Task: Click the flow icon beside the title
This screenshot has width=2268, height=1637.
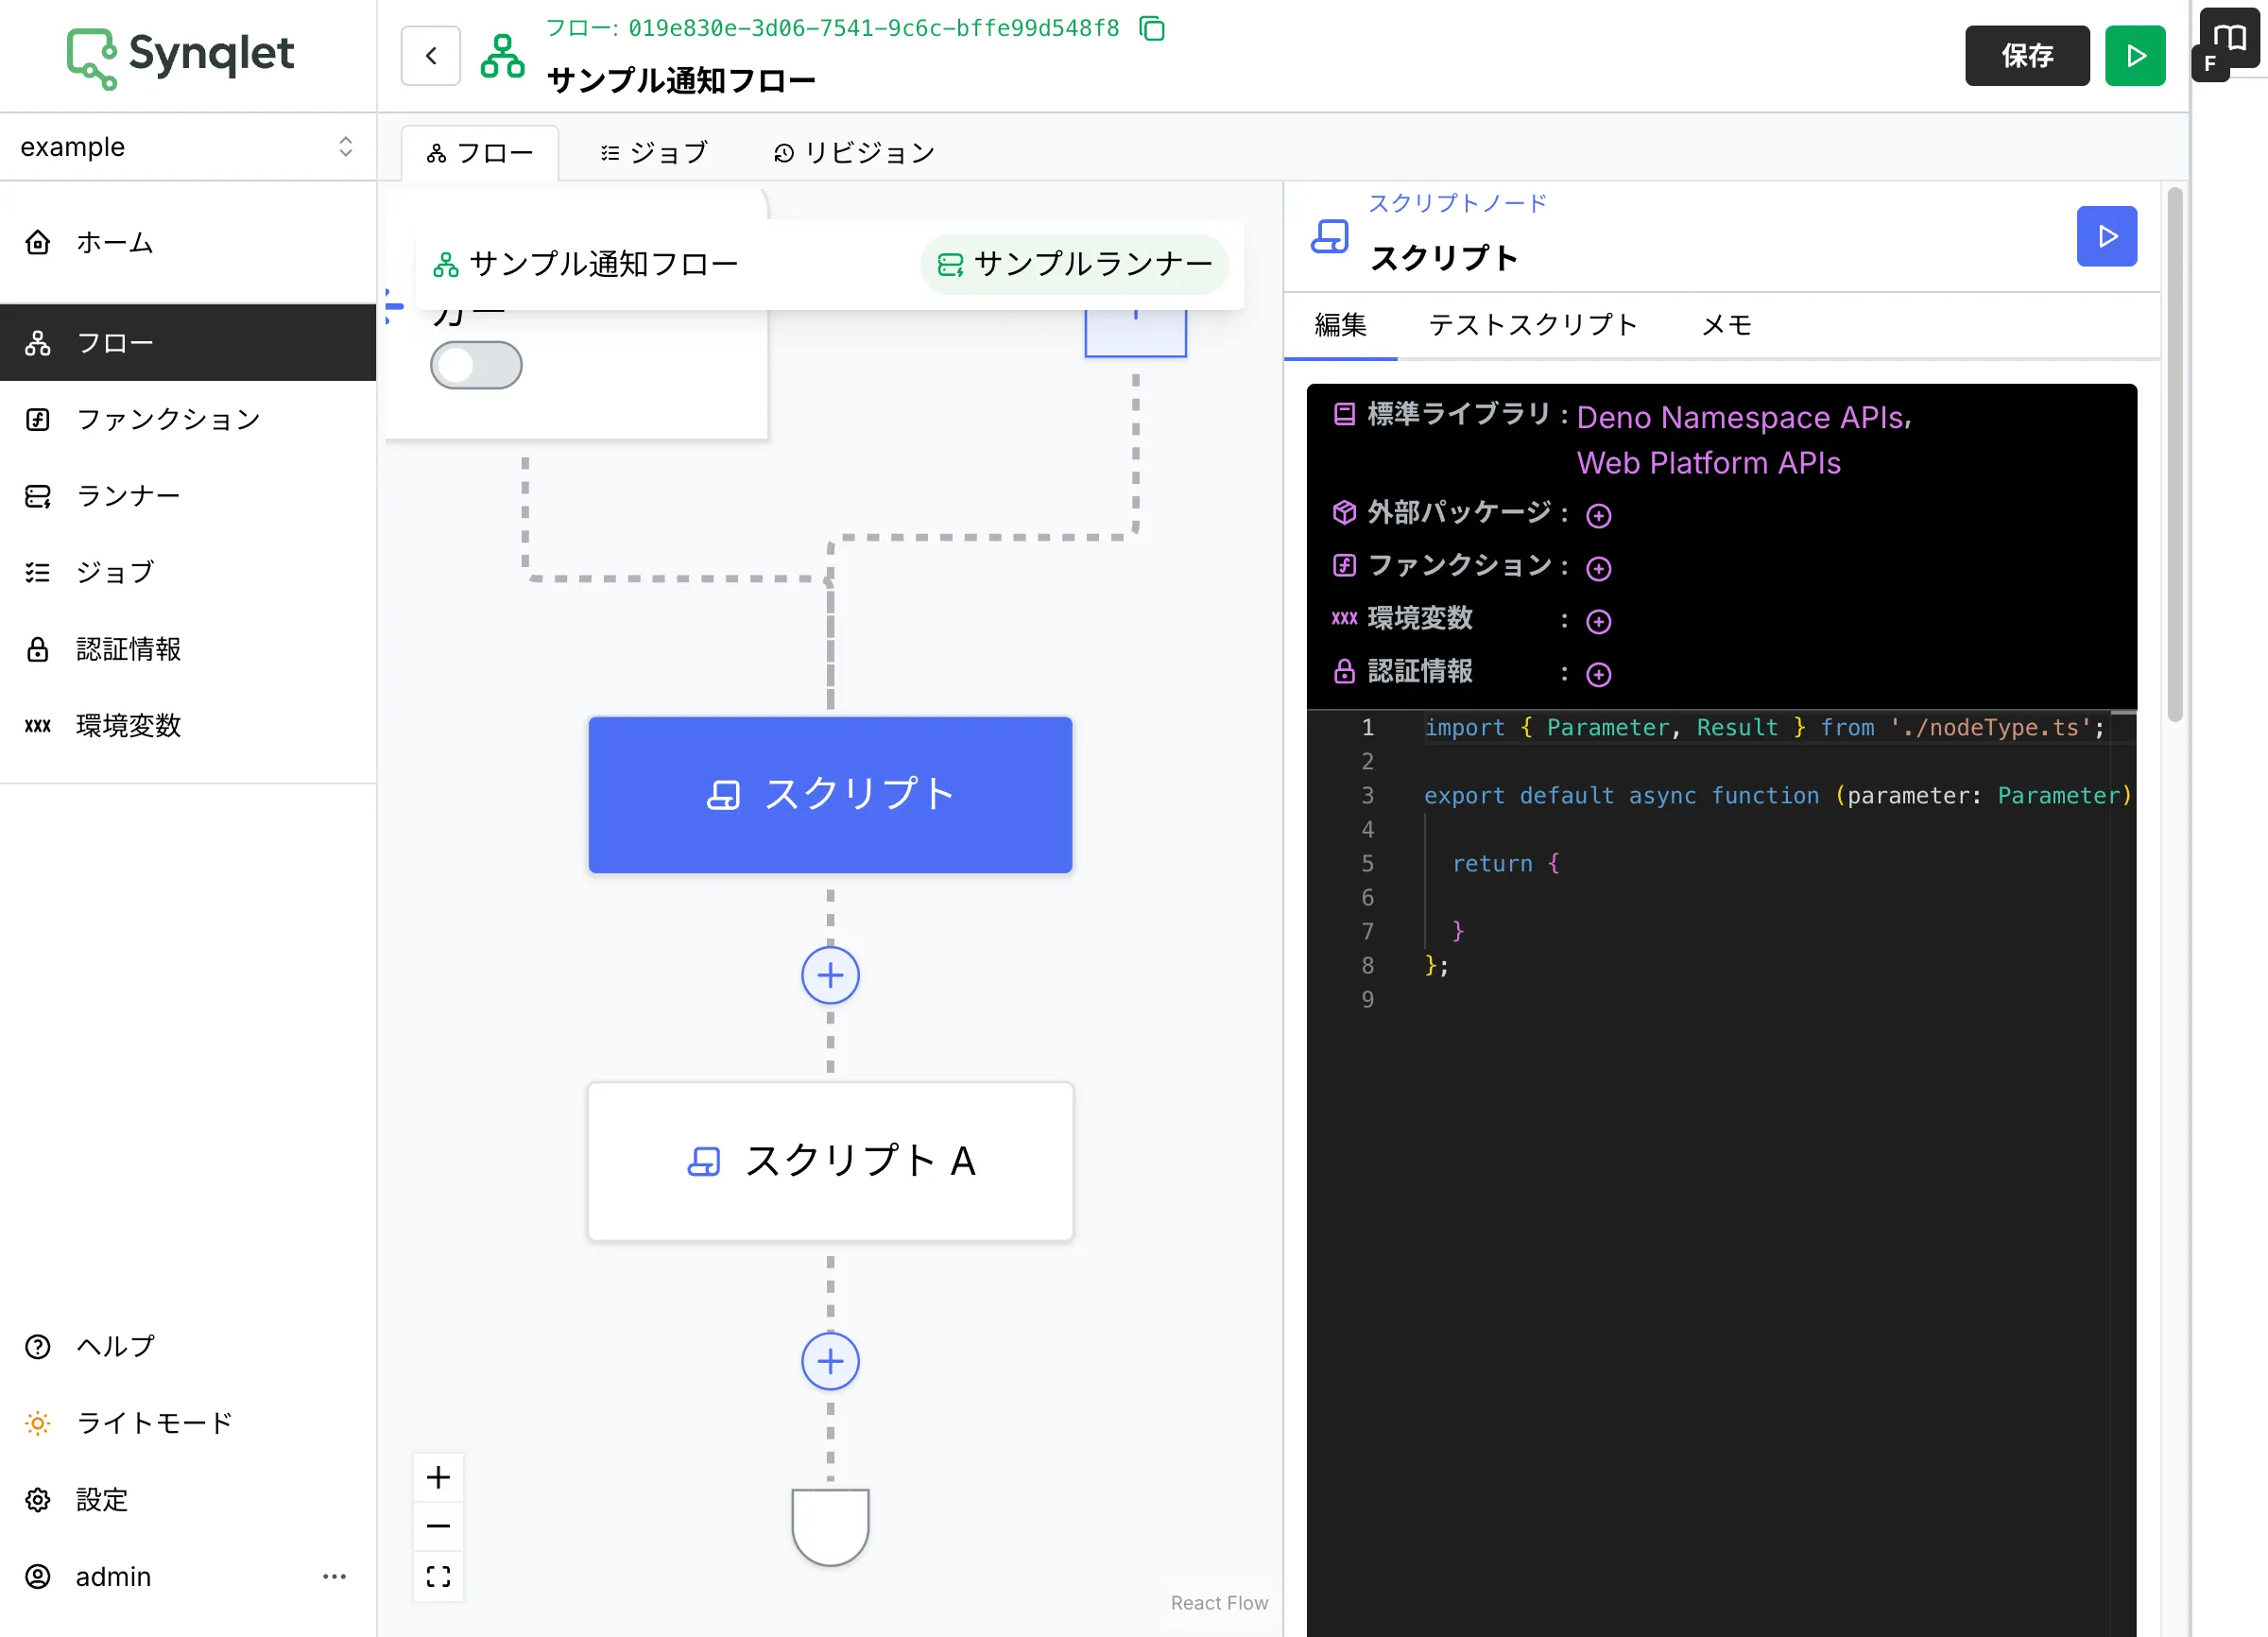Action: click(x=503, y=56)
